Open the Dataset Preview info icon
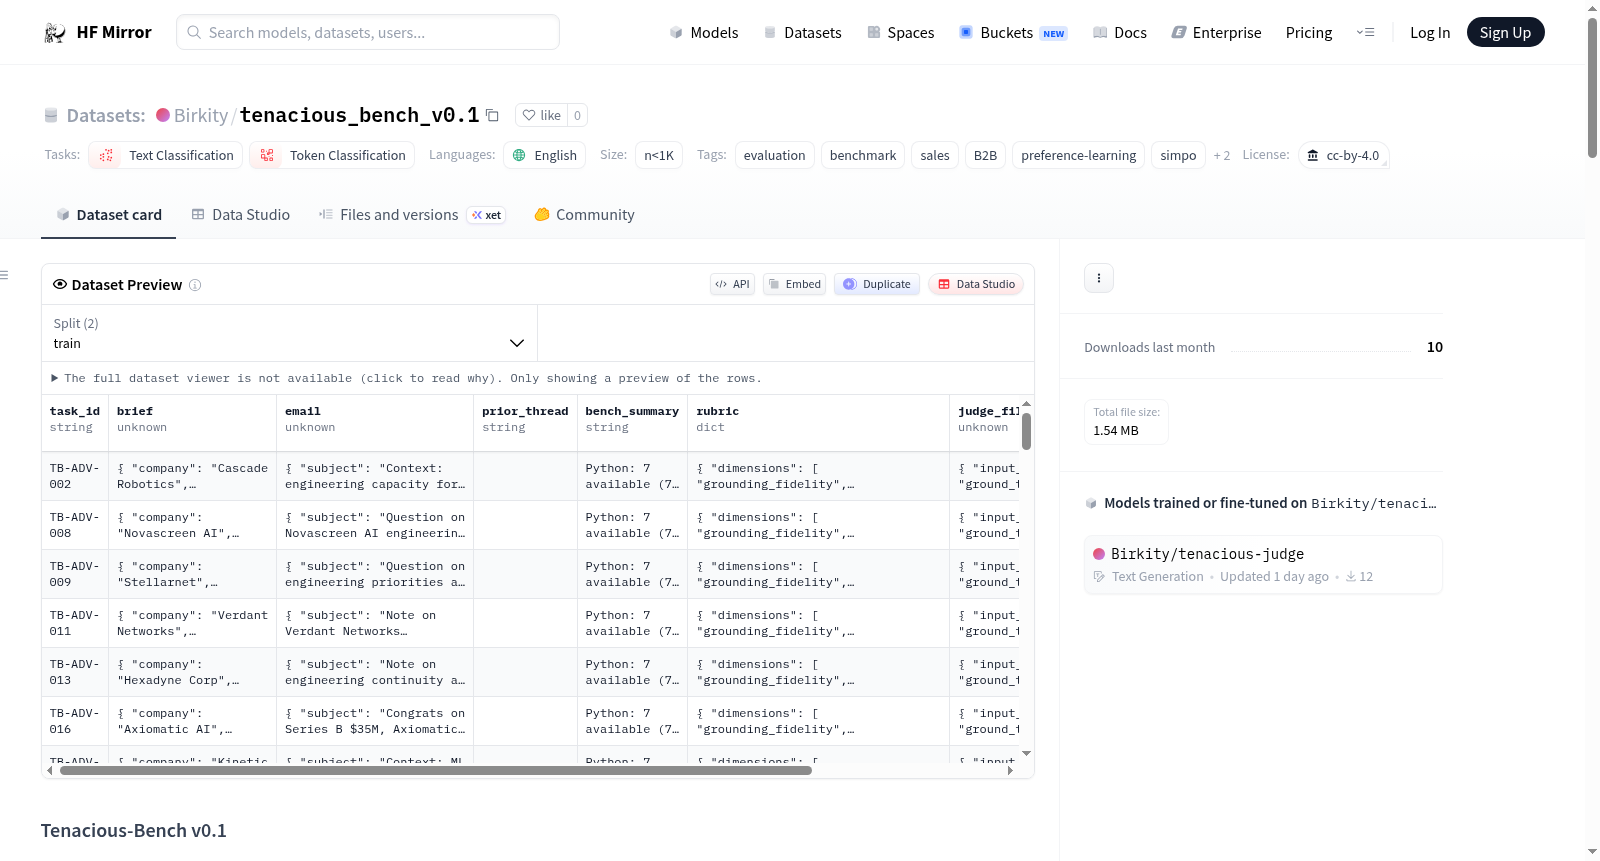This screenshot has height=861, width=1600. point(195,285)
